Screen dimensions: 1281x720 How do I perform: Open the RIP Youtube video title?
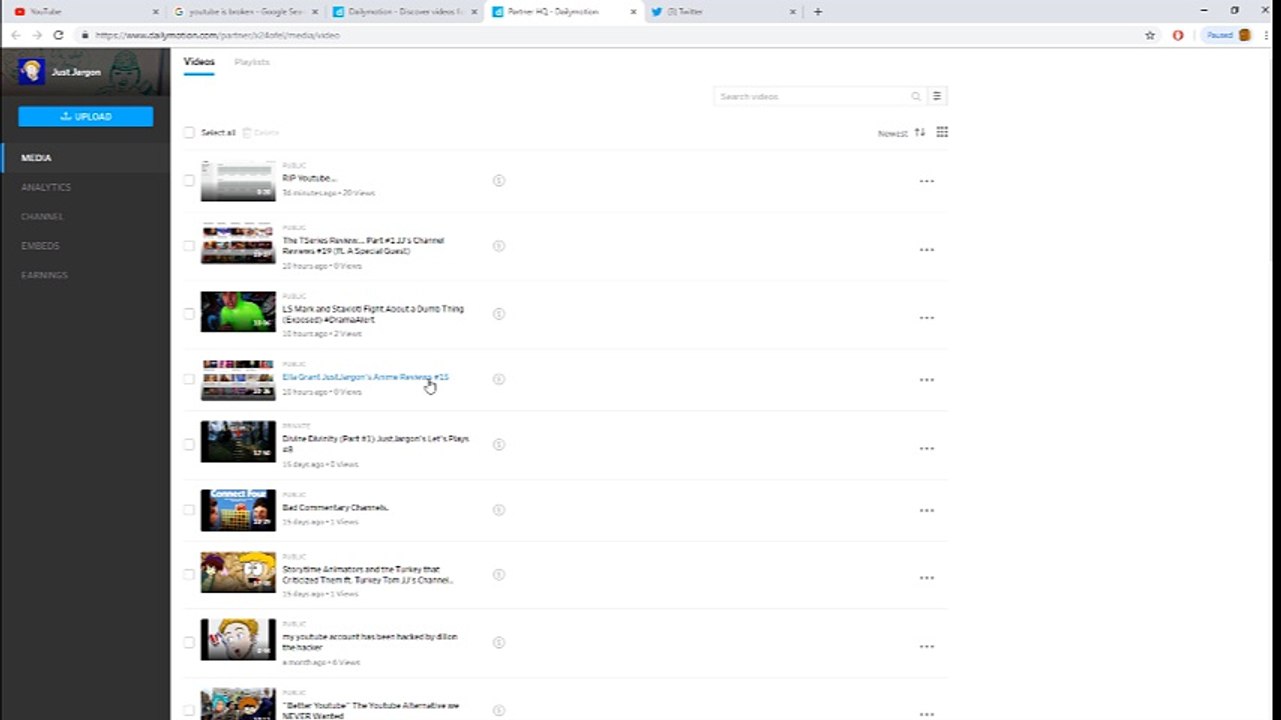[309, 178]
